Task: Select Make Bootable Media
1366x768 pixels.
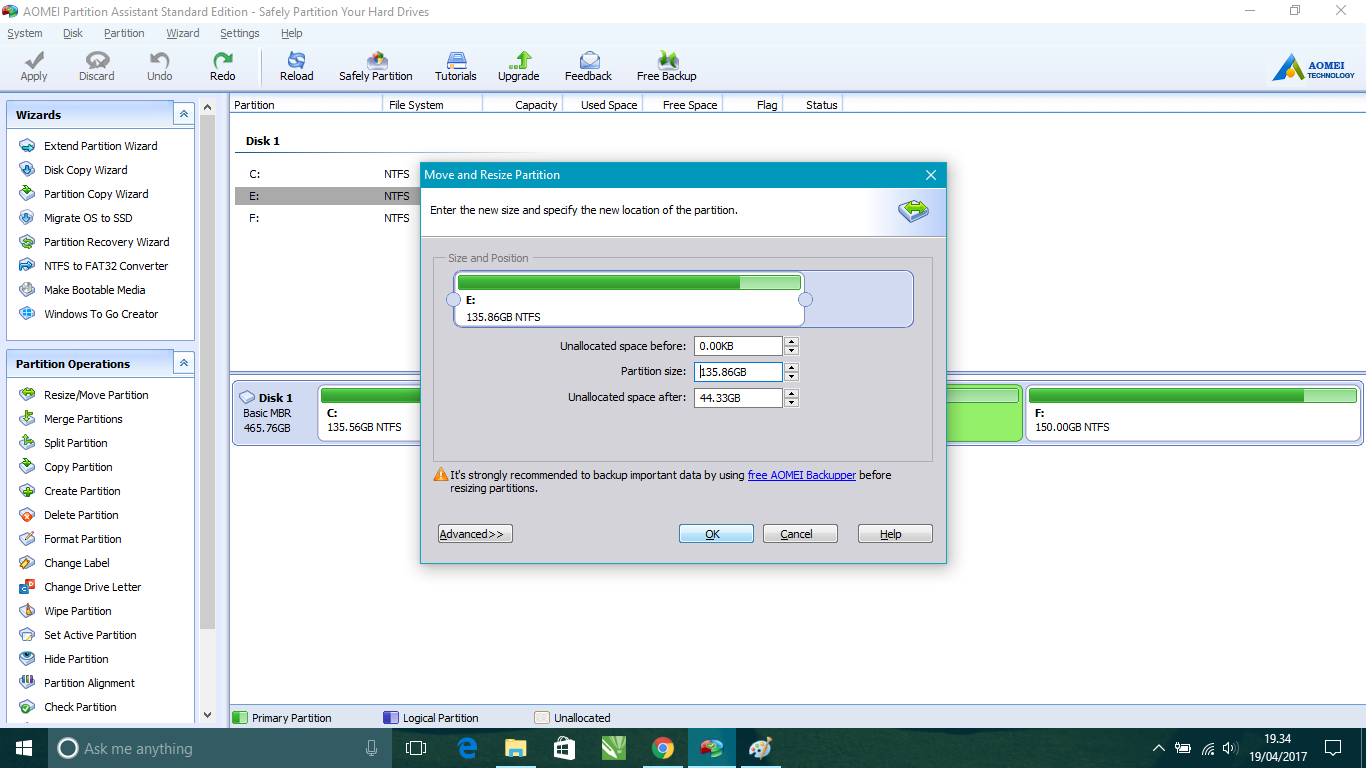Action: (94, 290)
